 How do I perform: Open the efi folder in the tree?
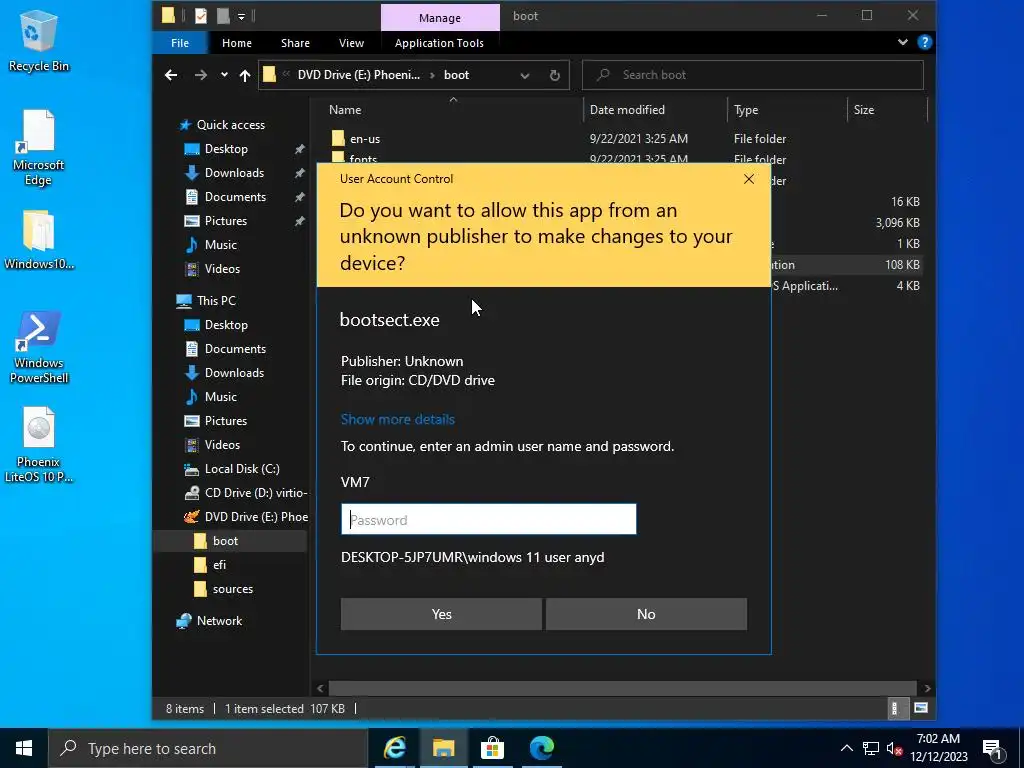pos(219,566)
